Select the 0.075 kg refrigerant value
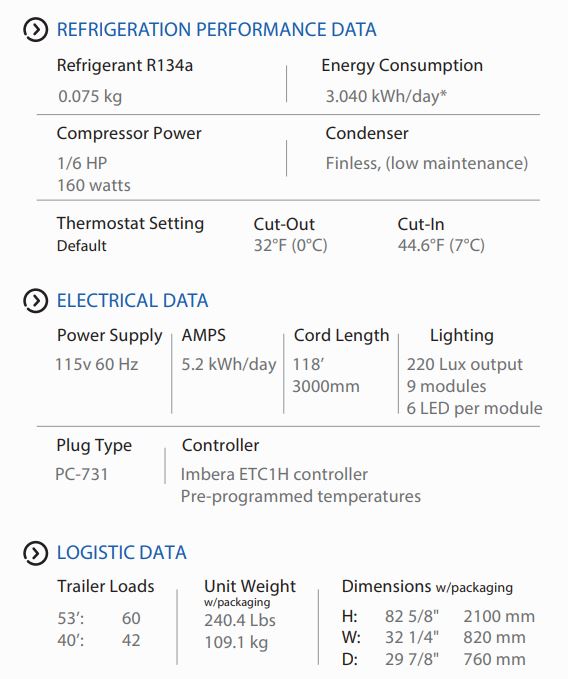 click(x=90, y=96)
